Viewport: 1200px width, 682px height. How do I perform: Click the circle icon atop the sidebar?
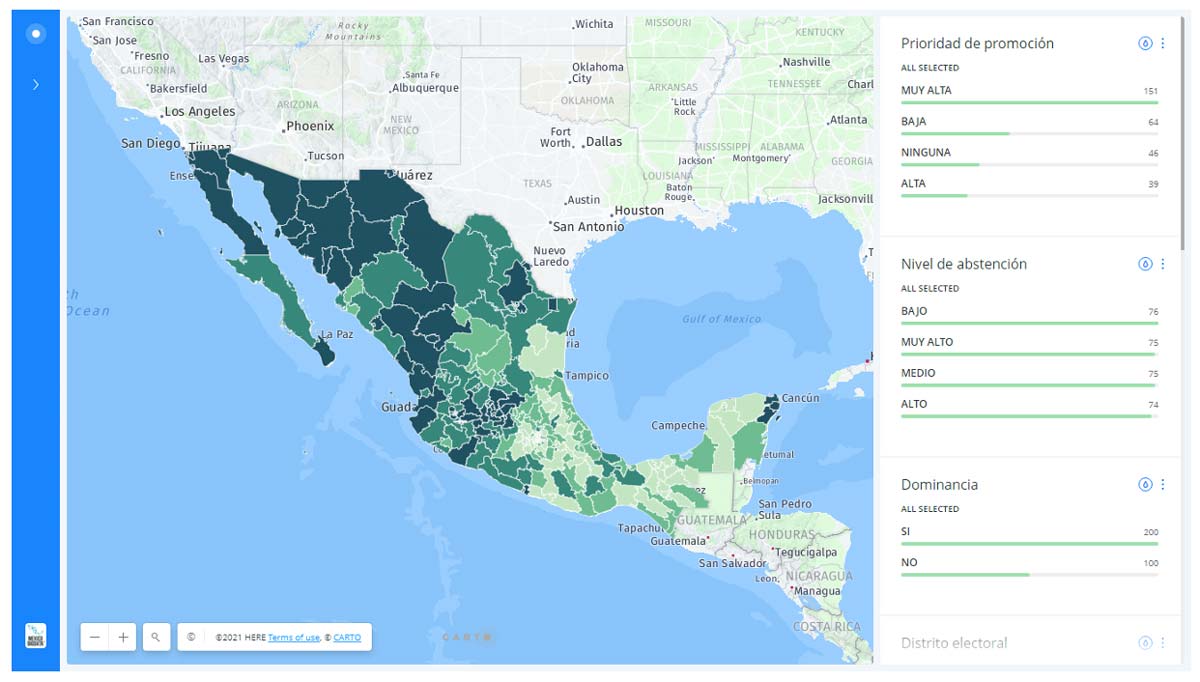point(36,34)
